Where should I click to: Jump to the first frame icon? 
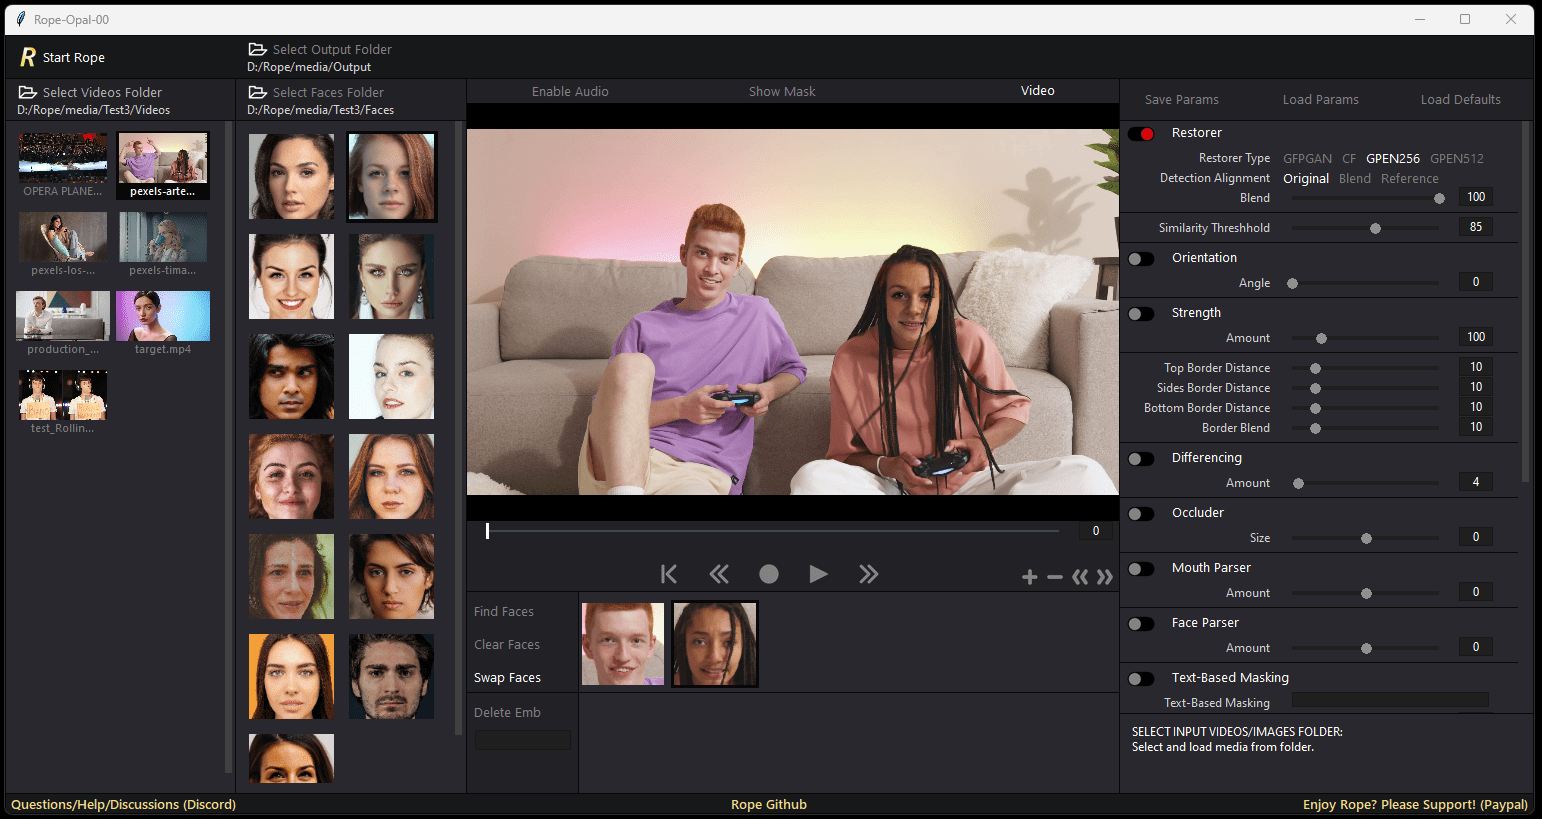coord(669,574)
